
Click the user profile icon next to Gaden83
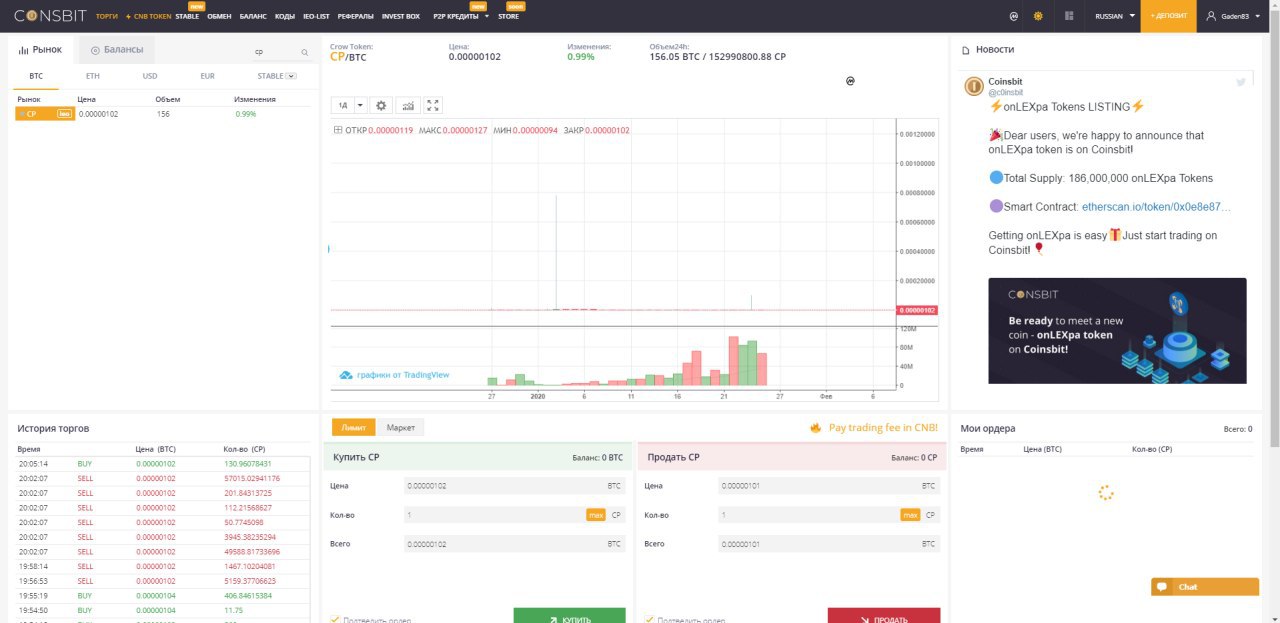(1211, 16)
